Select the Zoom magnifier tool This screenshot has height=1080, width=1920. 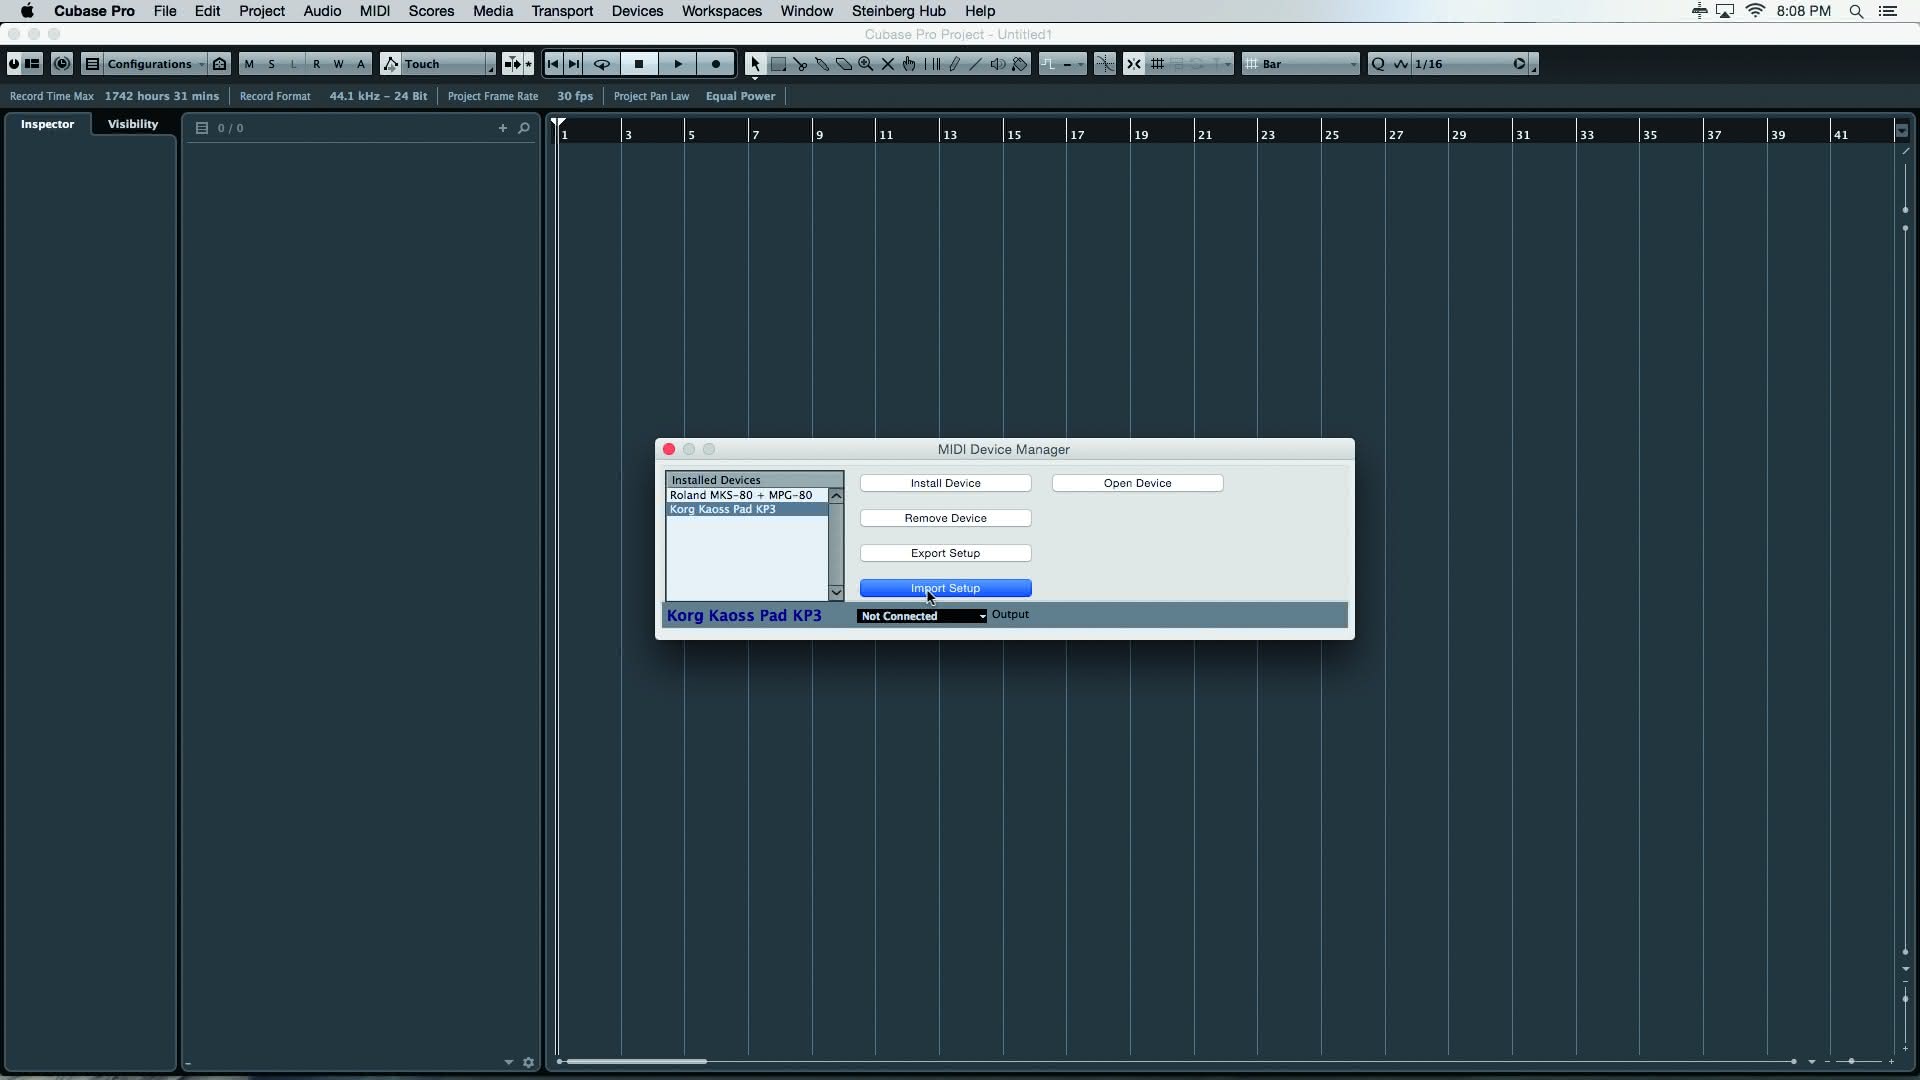(866, 64)
